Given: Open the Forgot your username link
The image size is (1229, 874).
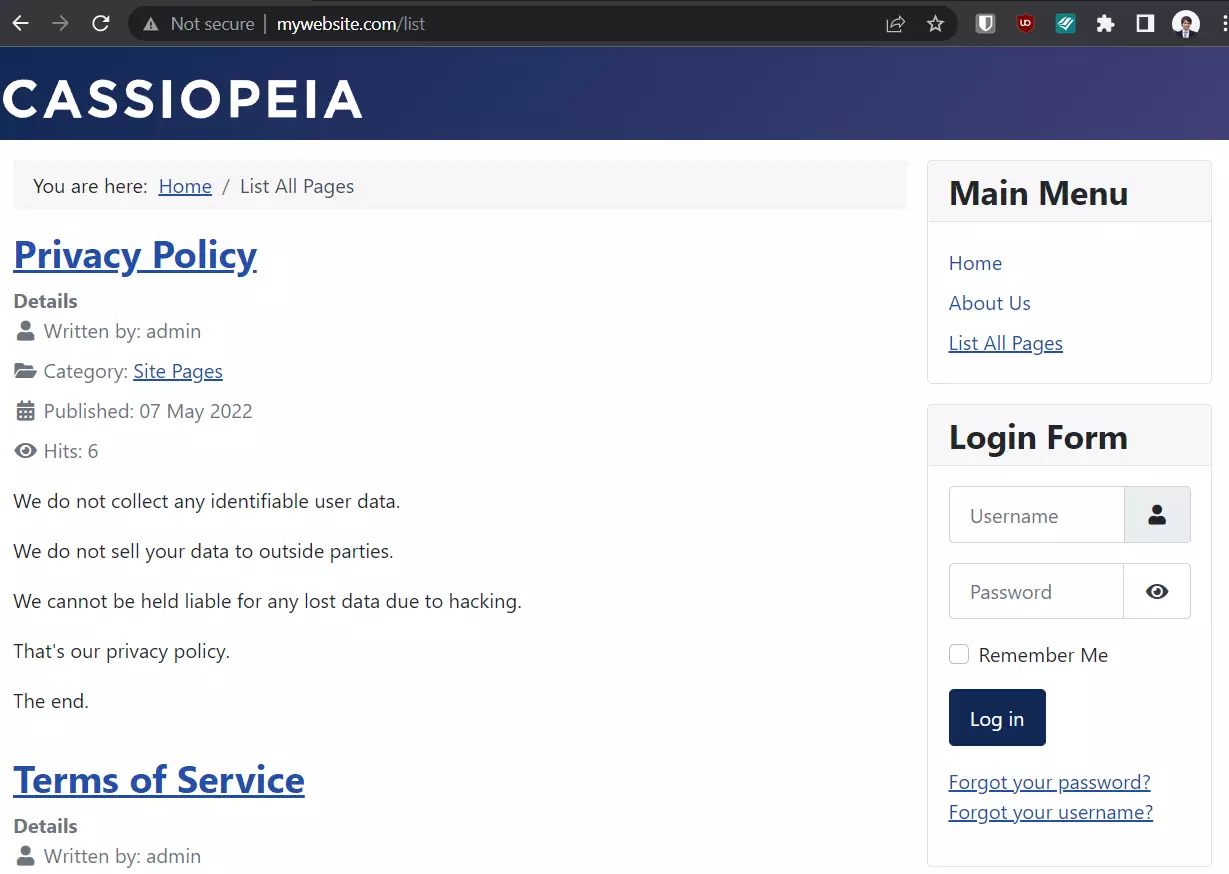Looking at the screenshot, I should click(x=1051, y=812).
